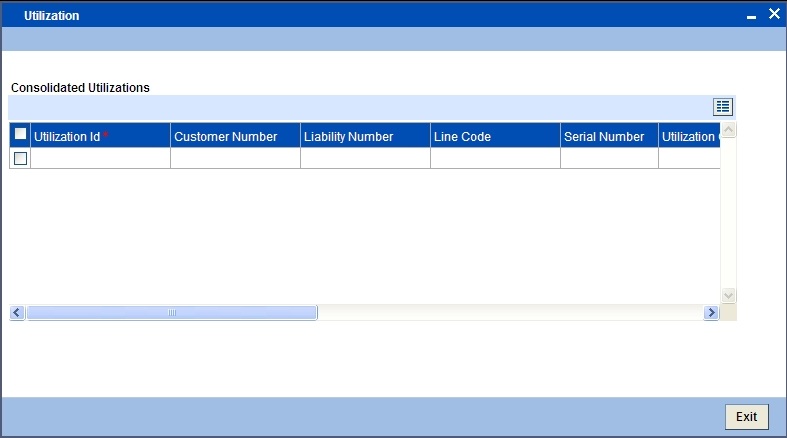Click the Customer Number column header
The width and height of the screenshot is (787, 438).
pos(235,136)
